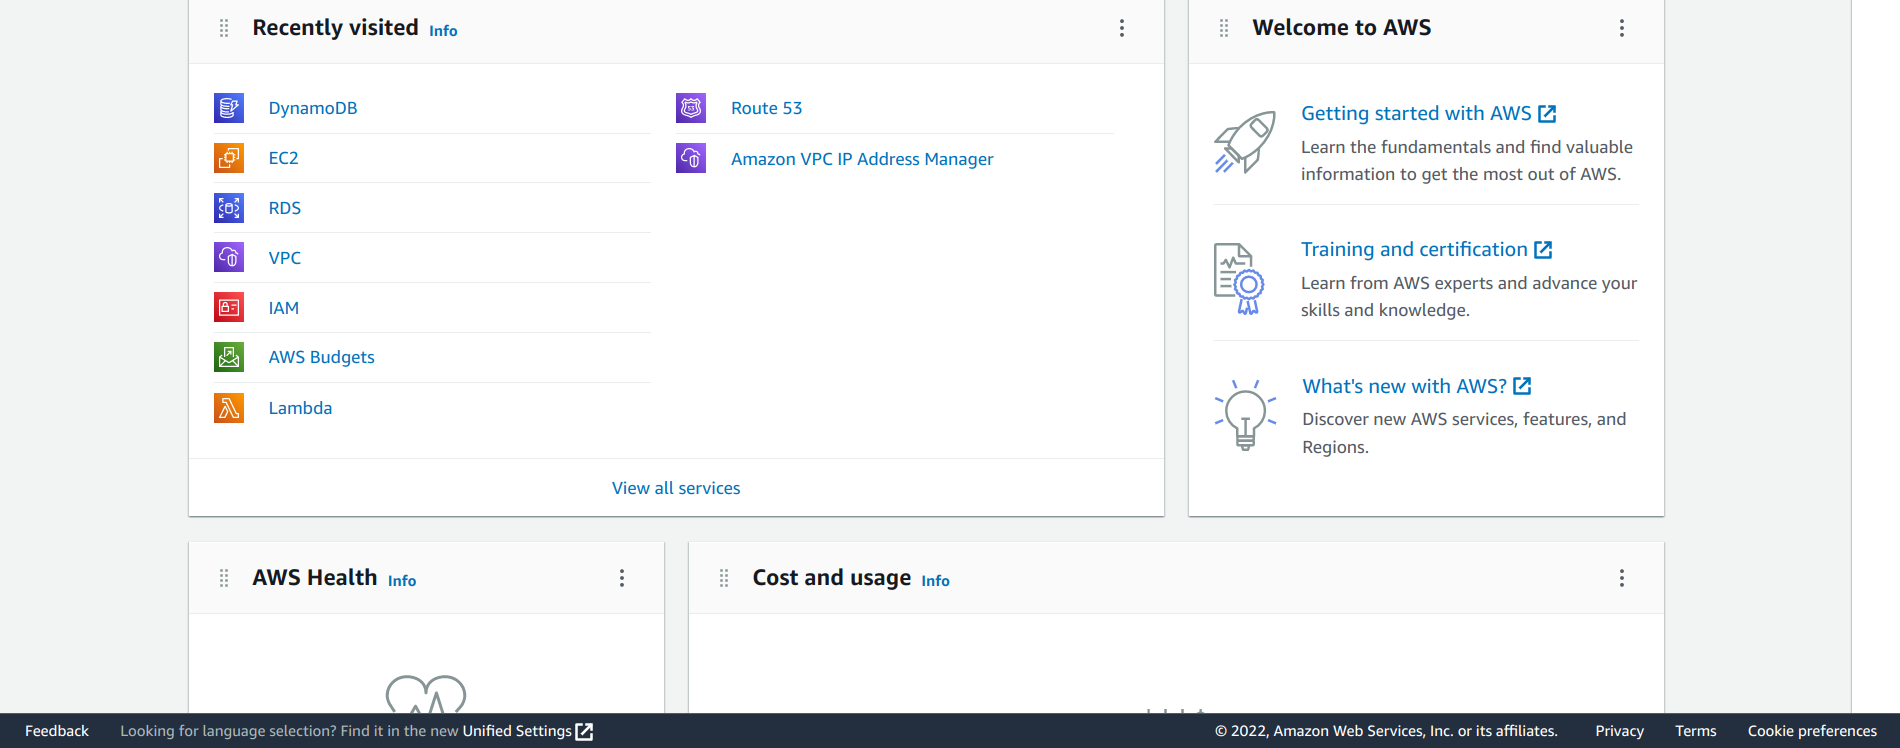The width and height of the screenshot is (1900, 748).
Task: Open the AWS Budgets link
Action: click(x=322, y=357)
